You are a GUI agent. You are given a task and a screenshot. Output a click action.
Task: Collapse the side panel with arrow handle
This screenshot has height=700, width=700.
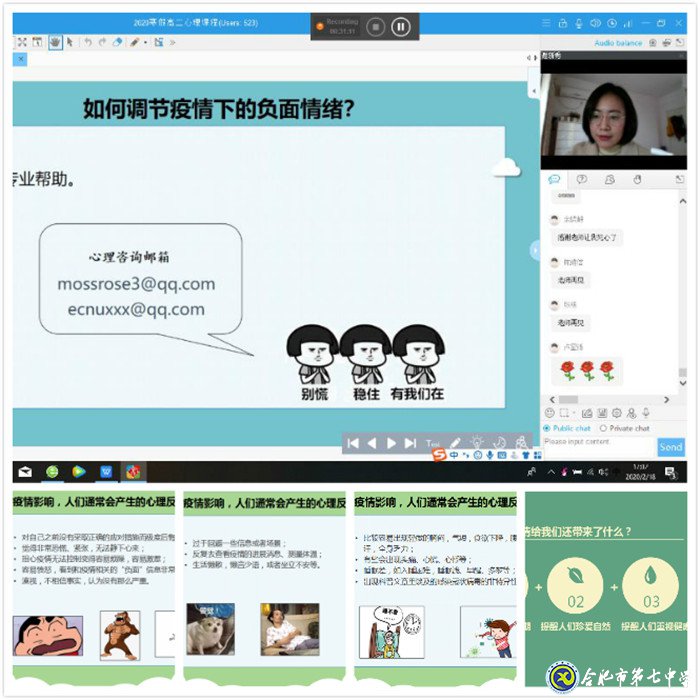[x=535, y=250]
